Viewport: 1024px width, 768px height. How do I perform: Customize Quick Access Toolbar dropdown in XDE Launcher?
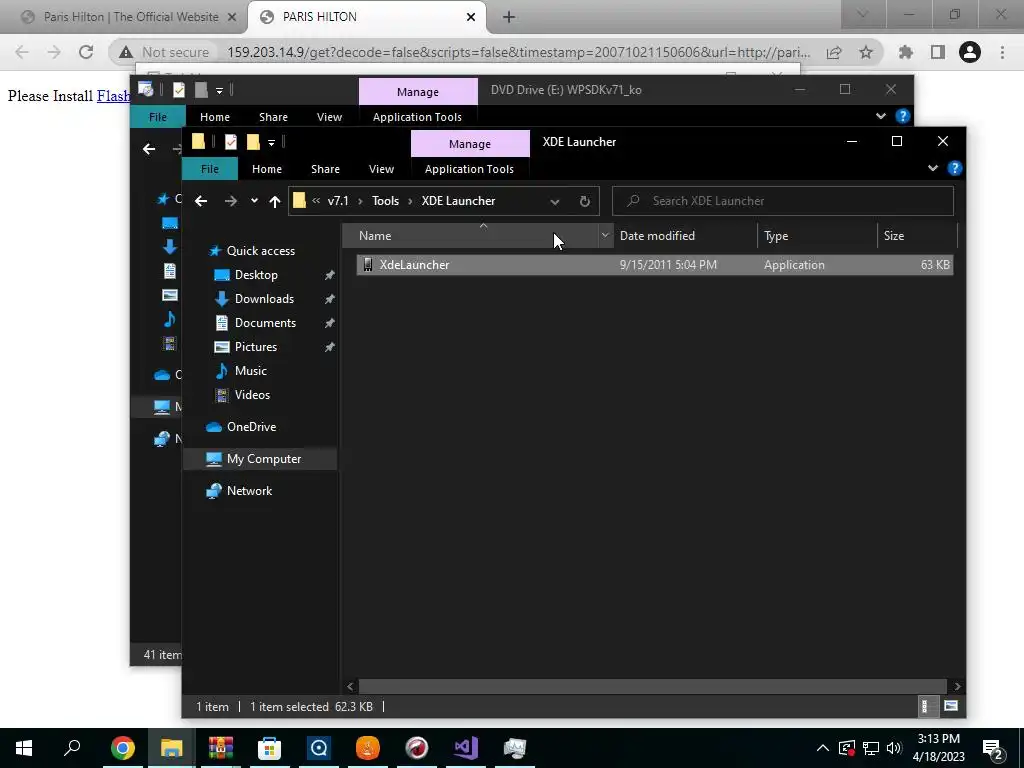point(271,142)
